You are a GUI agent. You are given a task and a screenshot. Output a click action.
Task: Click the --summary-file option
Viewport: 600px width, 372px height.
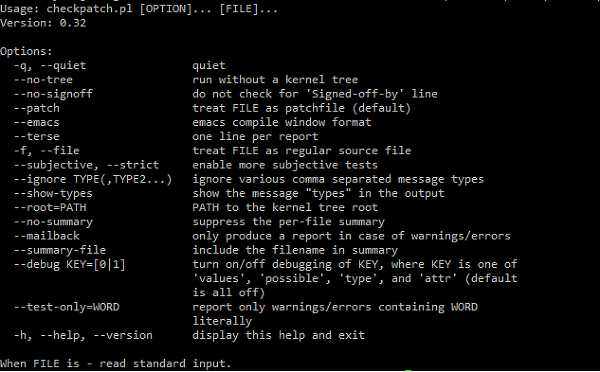click(x=60, y=250)
